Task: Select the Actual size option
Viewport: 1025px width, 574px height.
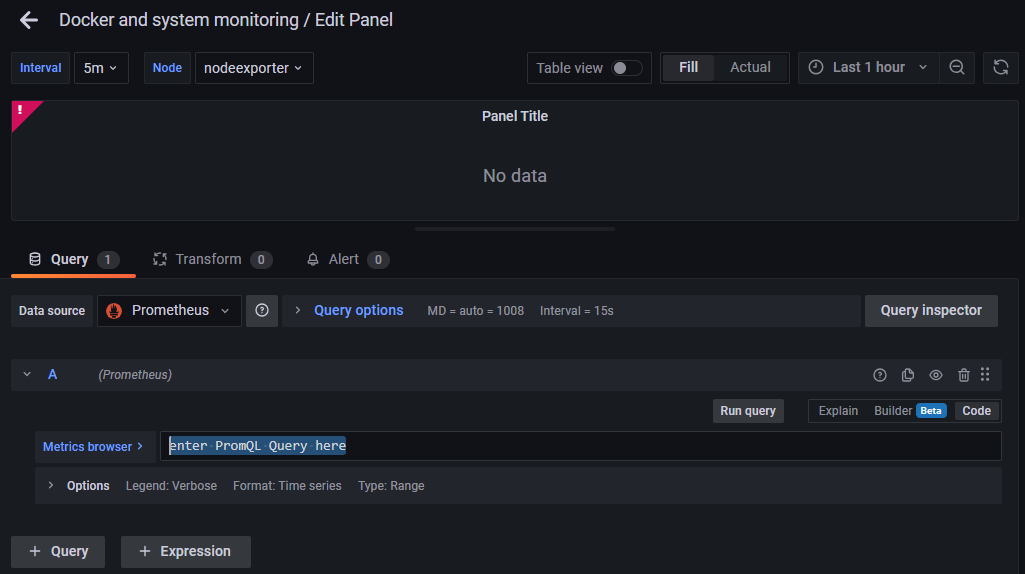Action: click(750, 68)
